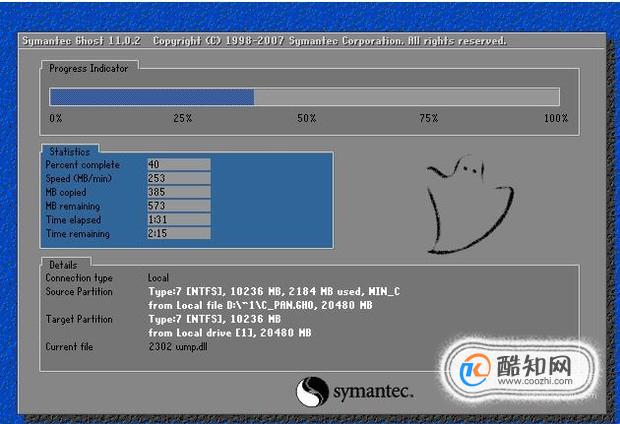Click the symantec wordmark text
This screenshot has width=620, height=424.
click(373, 392)
